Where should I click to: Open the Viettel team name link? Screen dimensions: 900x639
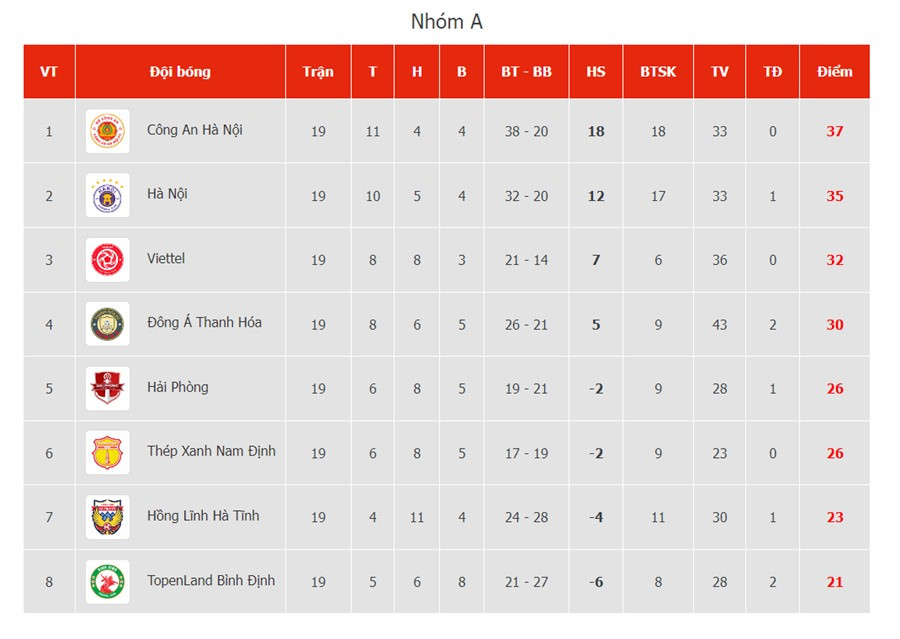(166, 259)
